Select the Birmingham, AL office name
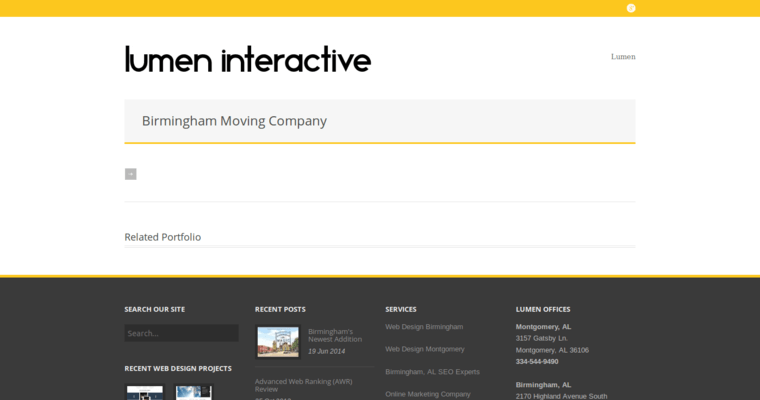The width and height of the screenshot is (760, 400). coord(543,385)
